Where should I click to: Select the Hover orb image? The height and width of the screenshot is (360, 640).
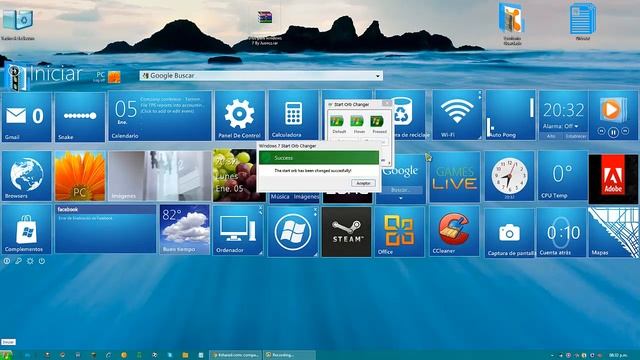click(358, 121)
